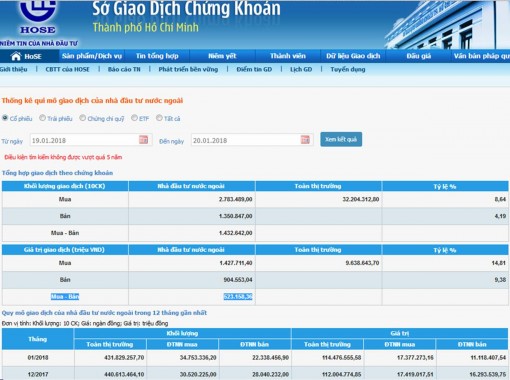510x380 pixels.
Task: Select the Cổ phiếu radio button
Action: click(x=5, y=118)
